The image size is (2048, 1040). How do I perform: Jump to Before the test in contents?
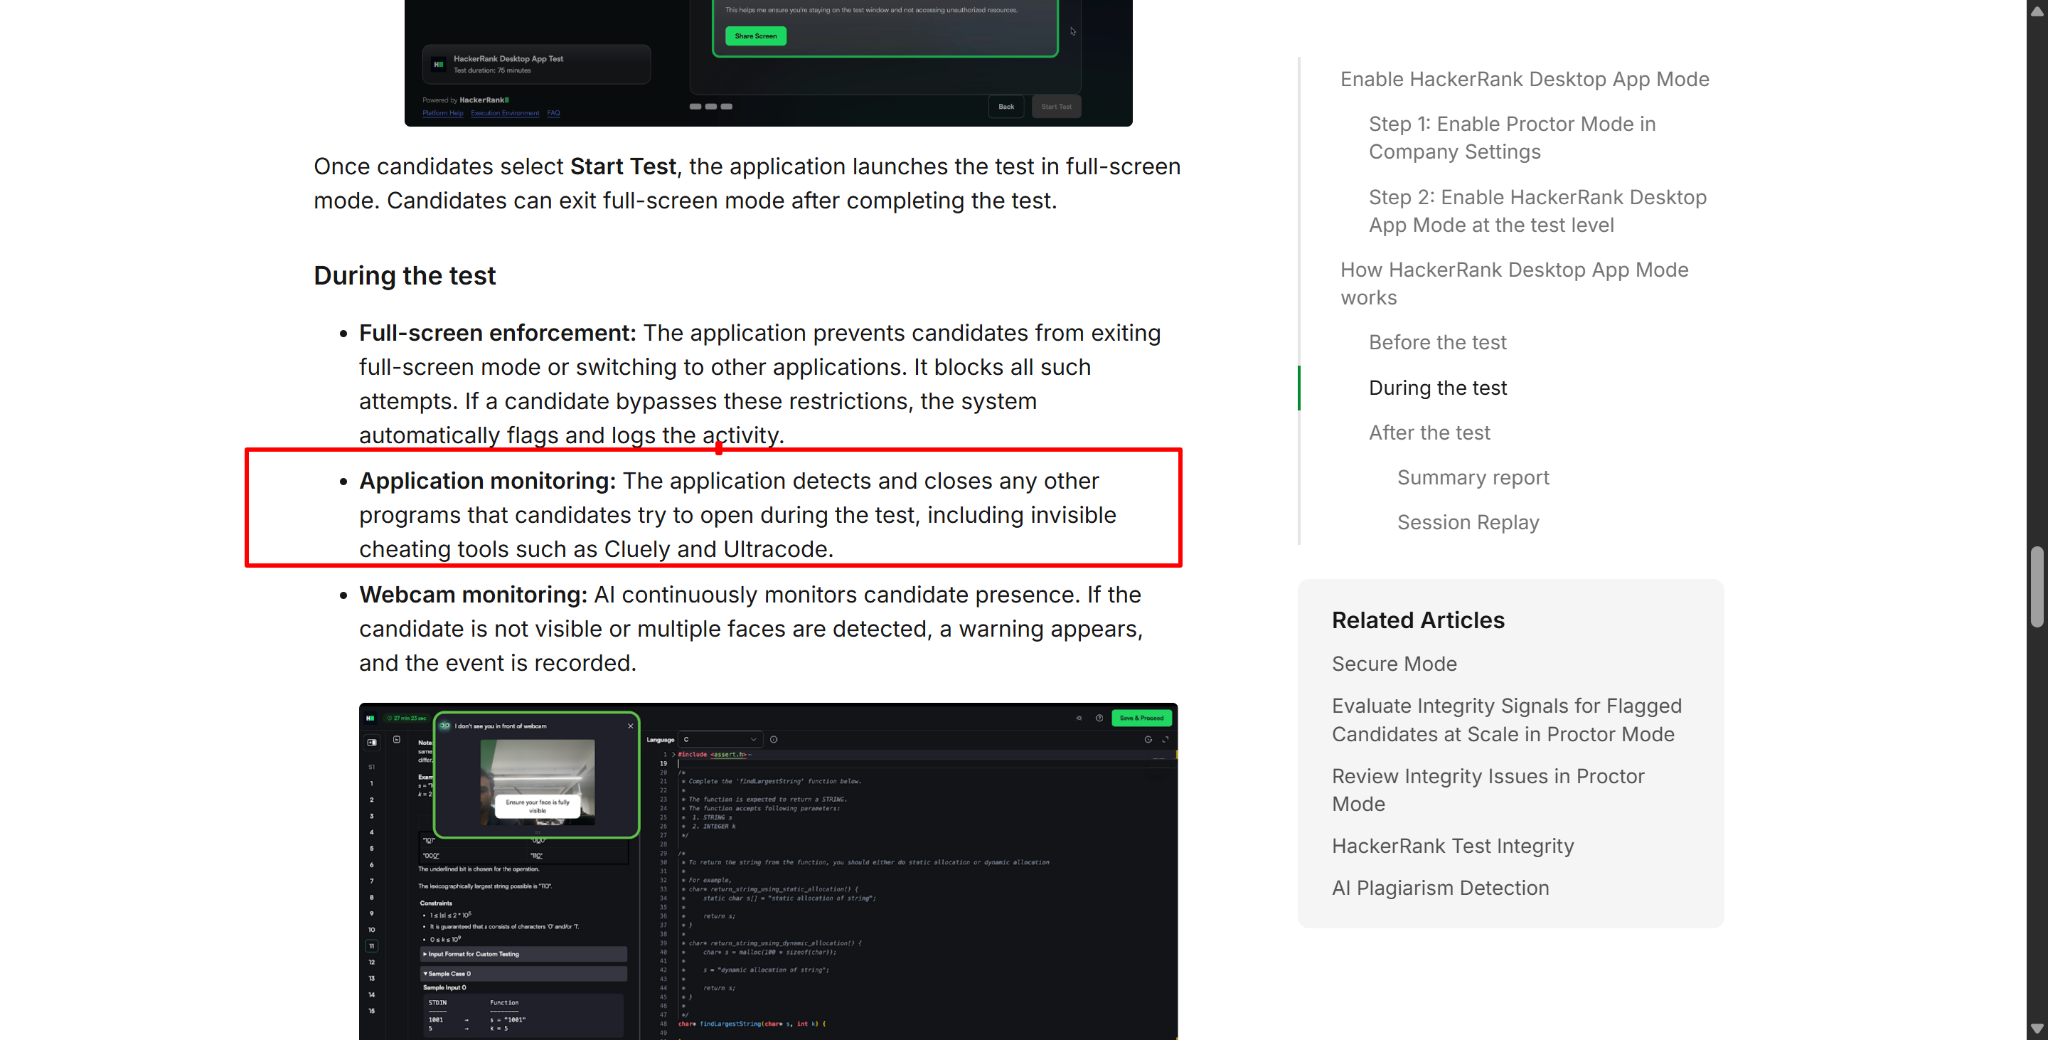click(1437, 342)
